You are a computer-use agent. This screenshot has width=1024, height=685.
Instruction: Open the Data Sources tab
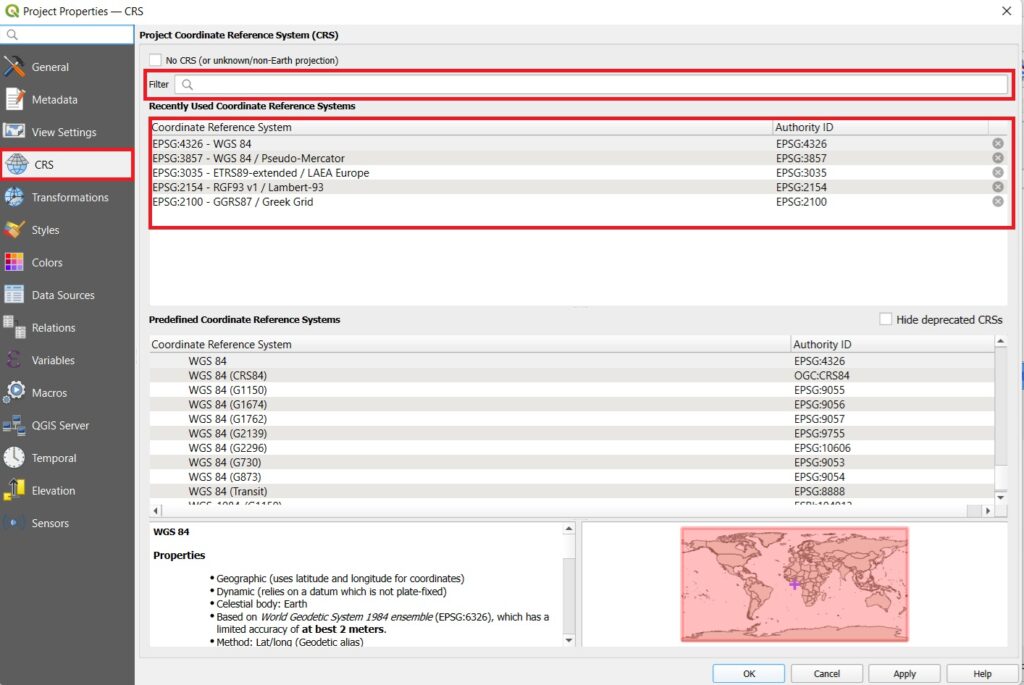pyautogui.click(x=62, y=295)
